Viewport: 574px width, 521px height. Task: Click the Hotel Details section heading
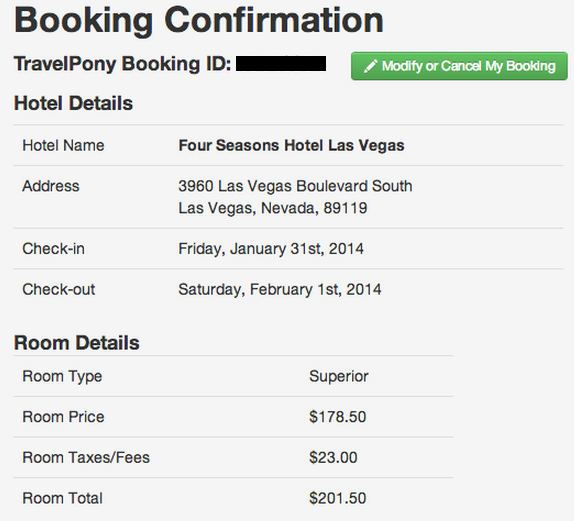73,103
